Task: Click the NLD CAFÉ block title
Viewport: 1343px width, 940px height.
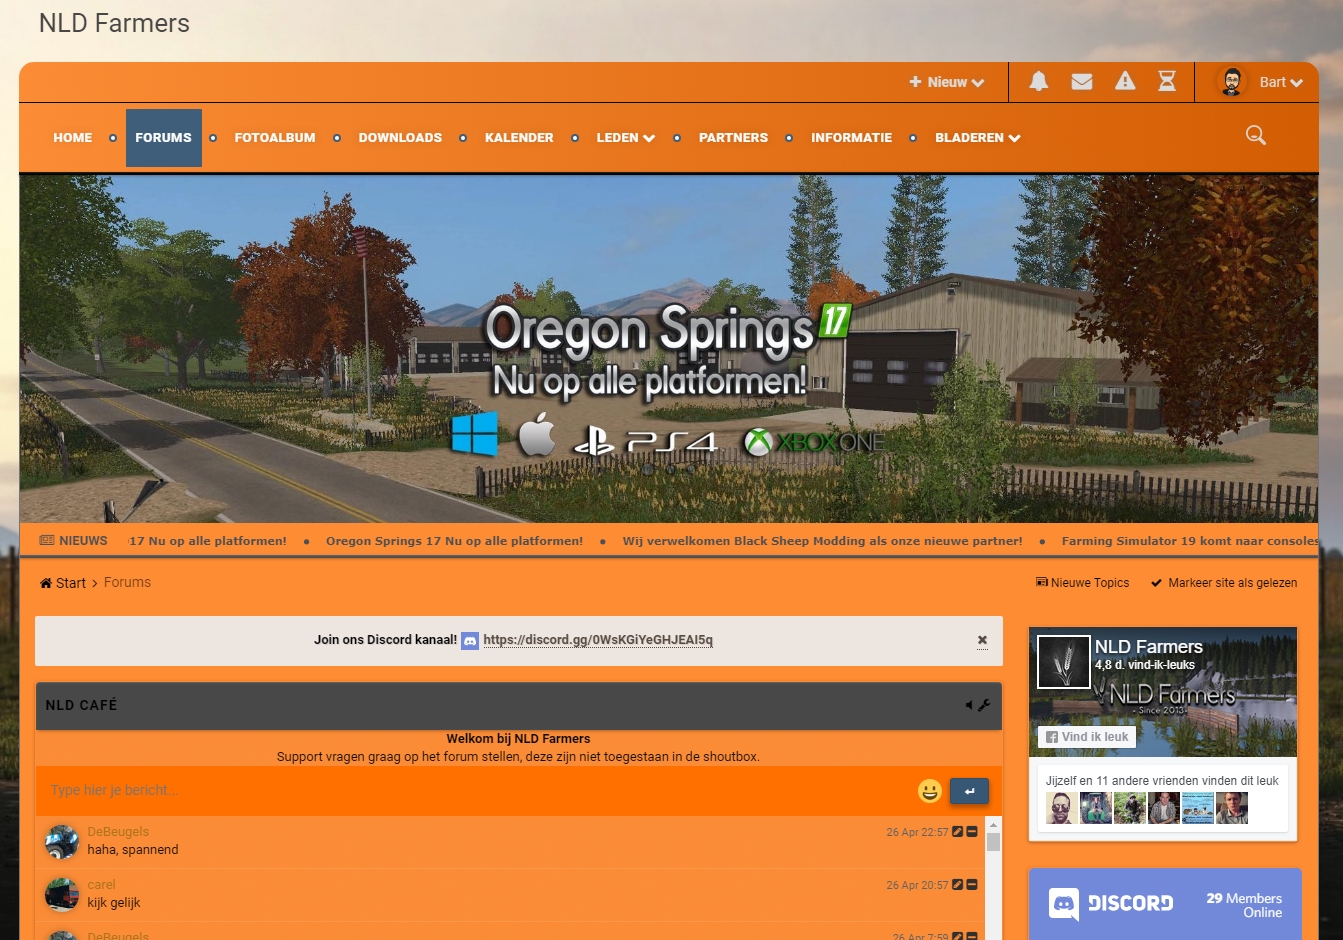Action: pyautogui.click(x=81, y=705)
